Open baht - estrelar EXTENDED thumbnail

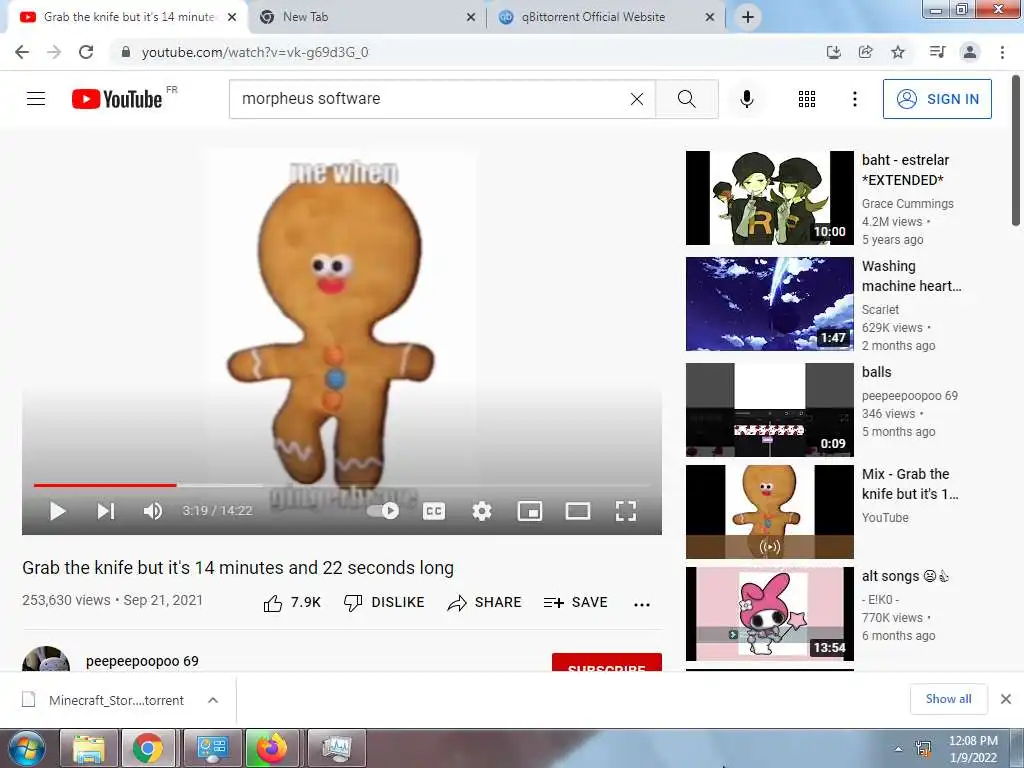click(x=769, y=198)
